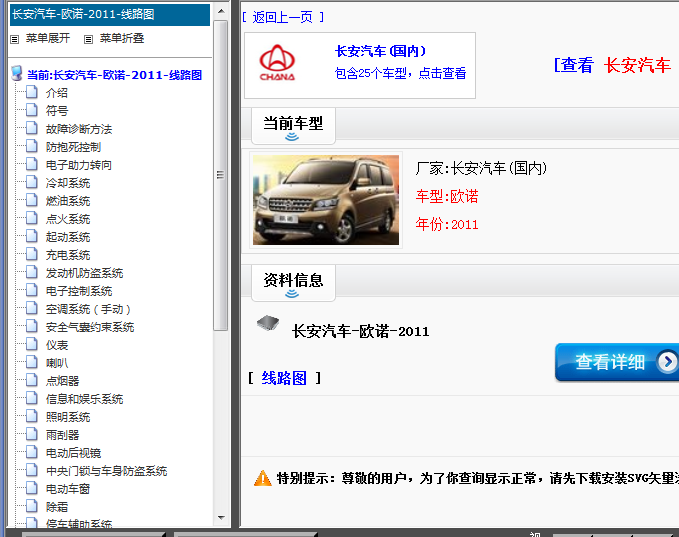679x537 pixels.
Task: Click the 返回上一页 back link
Action: (282, 17)
